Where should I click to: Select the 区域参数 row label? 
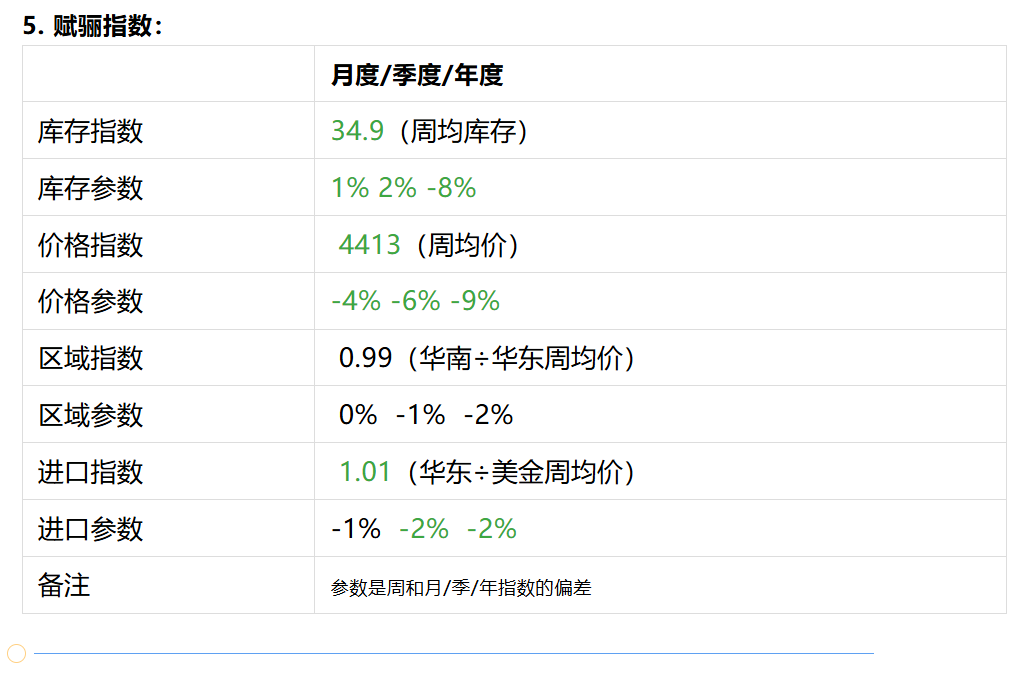91,415
